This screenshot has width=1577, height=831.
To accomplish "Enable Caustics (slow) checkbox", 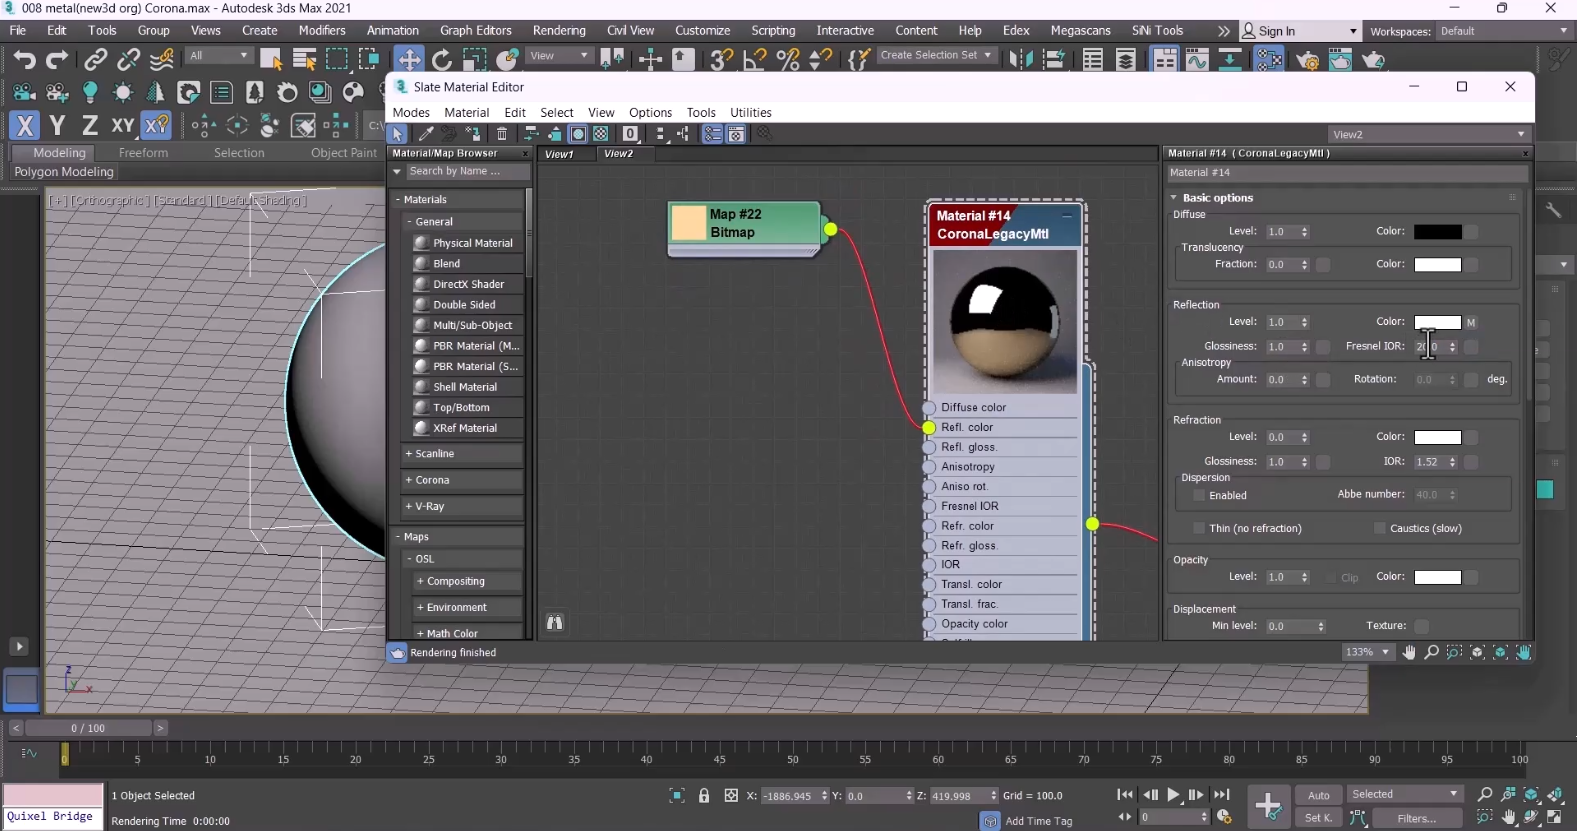I will point(1380,529).
